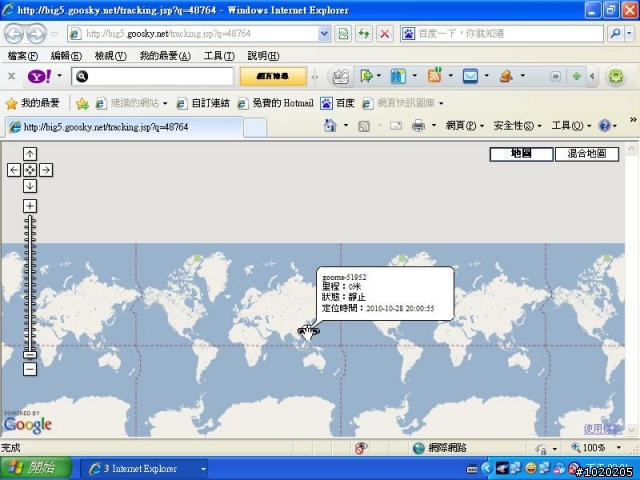Expand the Yahoo toolbar chevron overflow
The image size is (640, 480).
[555, 76]
